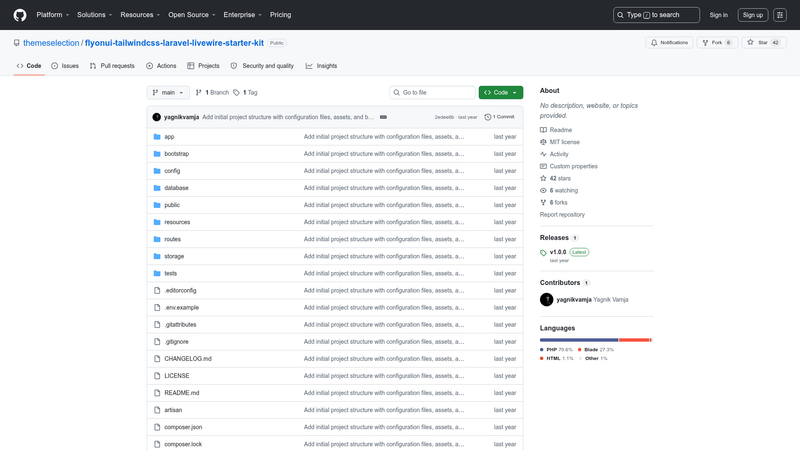
Task: Open composer.json file
Action: [183, 427]
